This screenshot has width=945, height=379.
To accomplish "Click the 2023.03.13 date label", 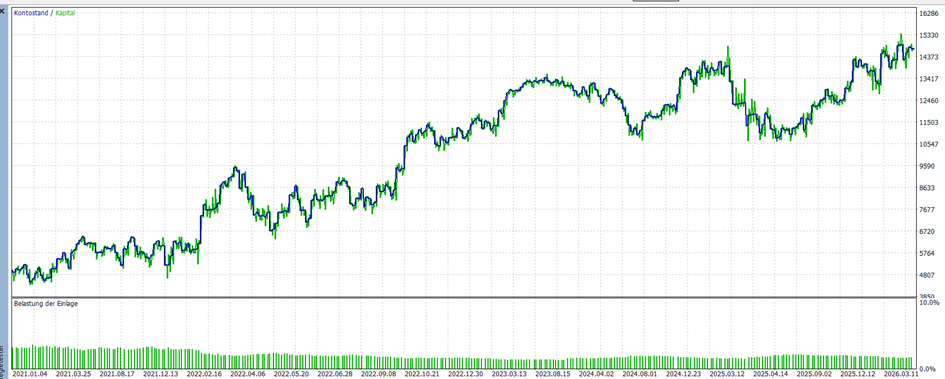I will click(509, 374).
